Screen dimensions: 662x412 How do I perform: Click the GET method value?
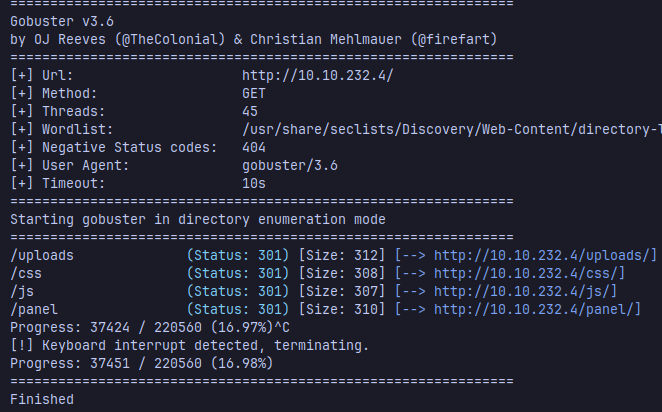point(254,93)
